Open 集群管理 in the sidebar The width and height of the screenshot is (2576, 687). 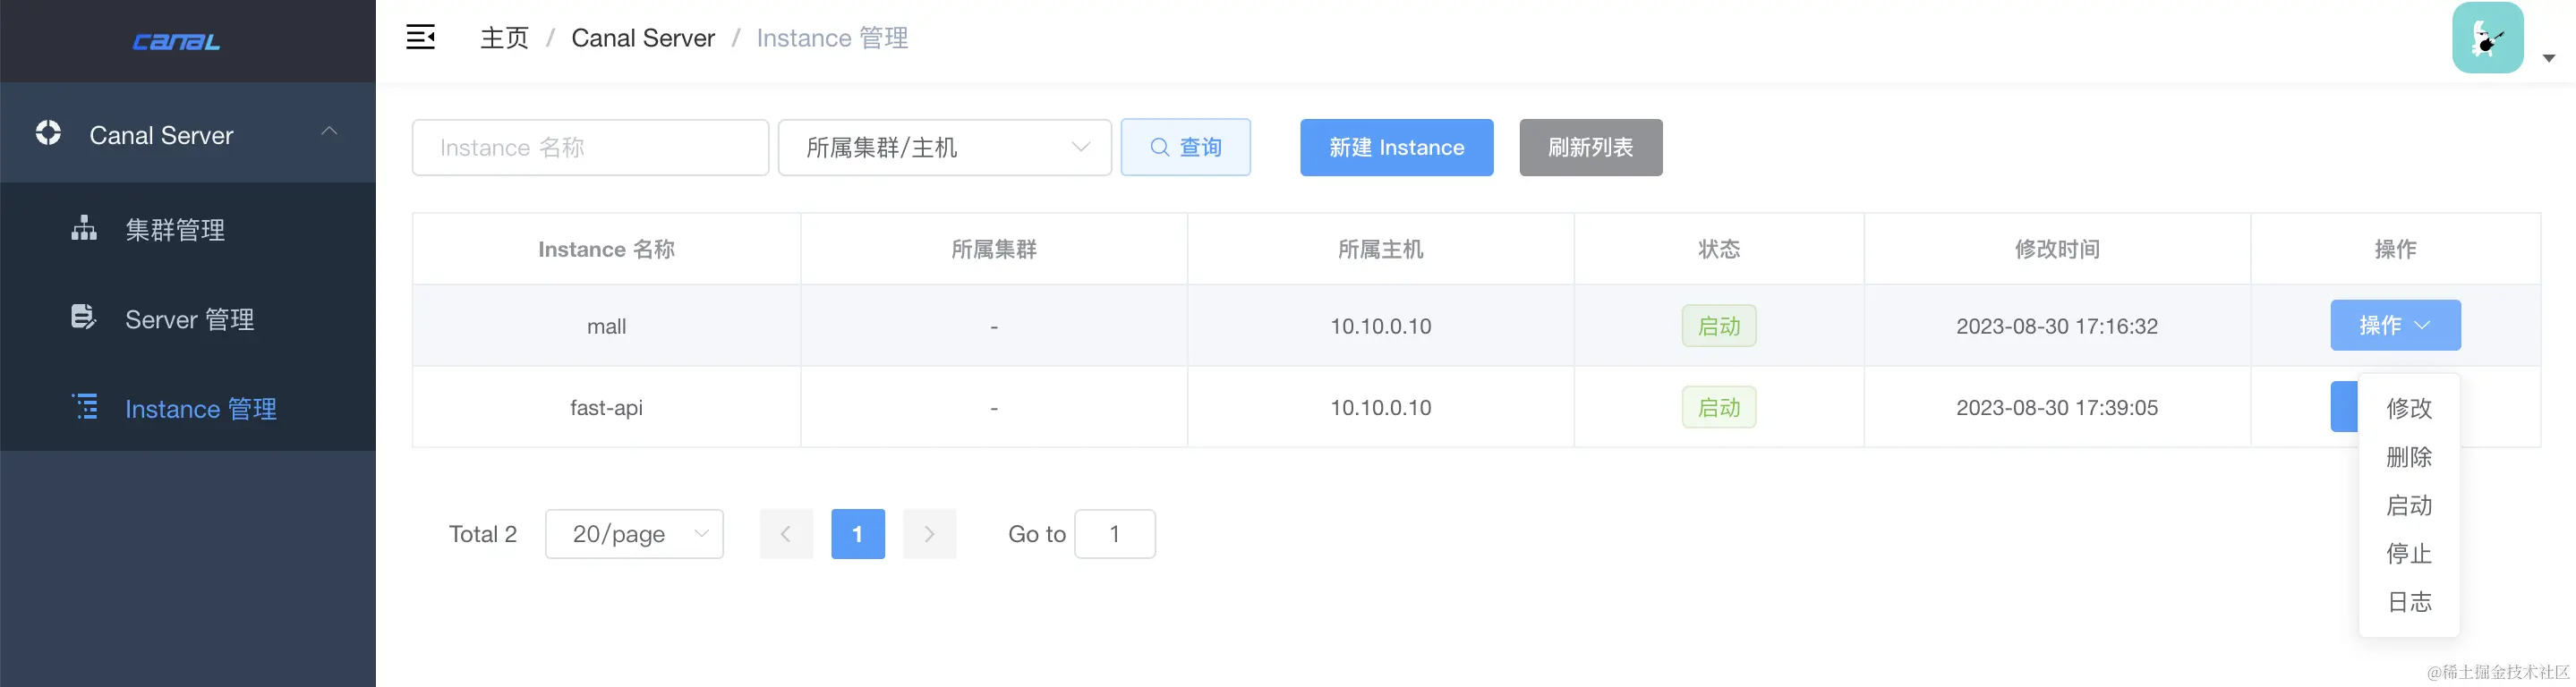tap(188, 229)
